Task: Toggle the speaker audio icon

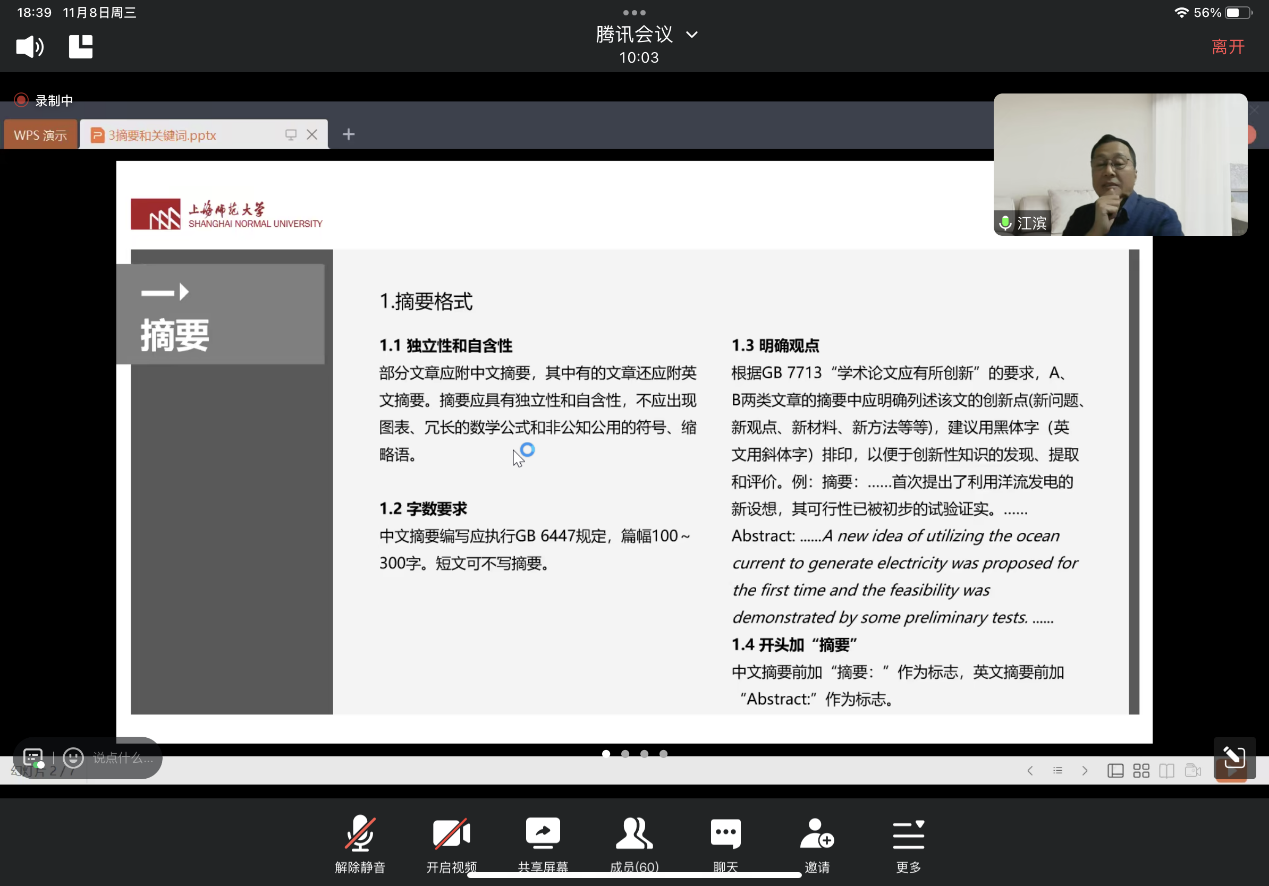Action: click(30, 46)
